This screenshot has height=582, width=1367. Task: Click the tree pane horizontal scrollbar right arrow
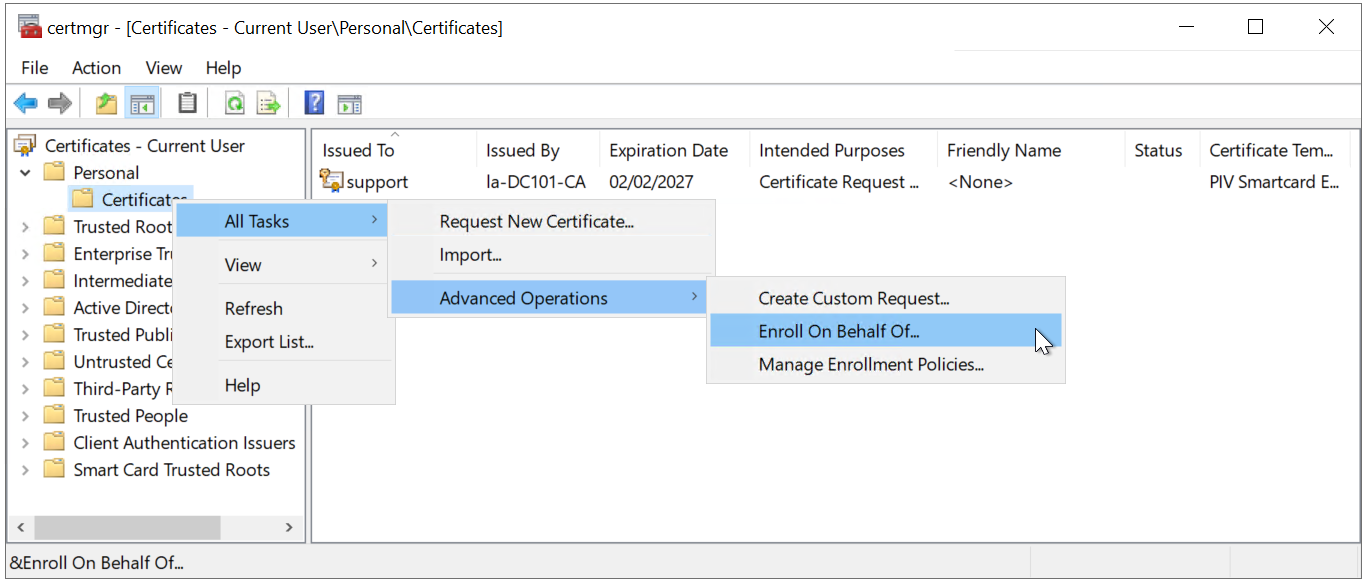click(289, 527)
